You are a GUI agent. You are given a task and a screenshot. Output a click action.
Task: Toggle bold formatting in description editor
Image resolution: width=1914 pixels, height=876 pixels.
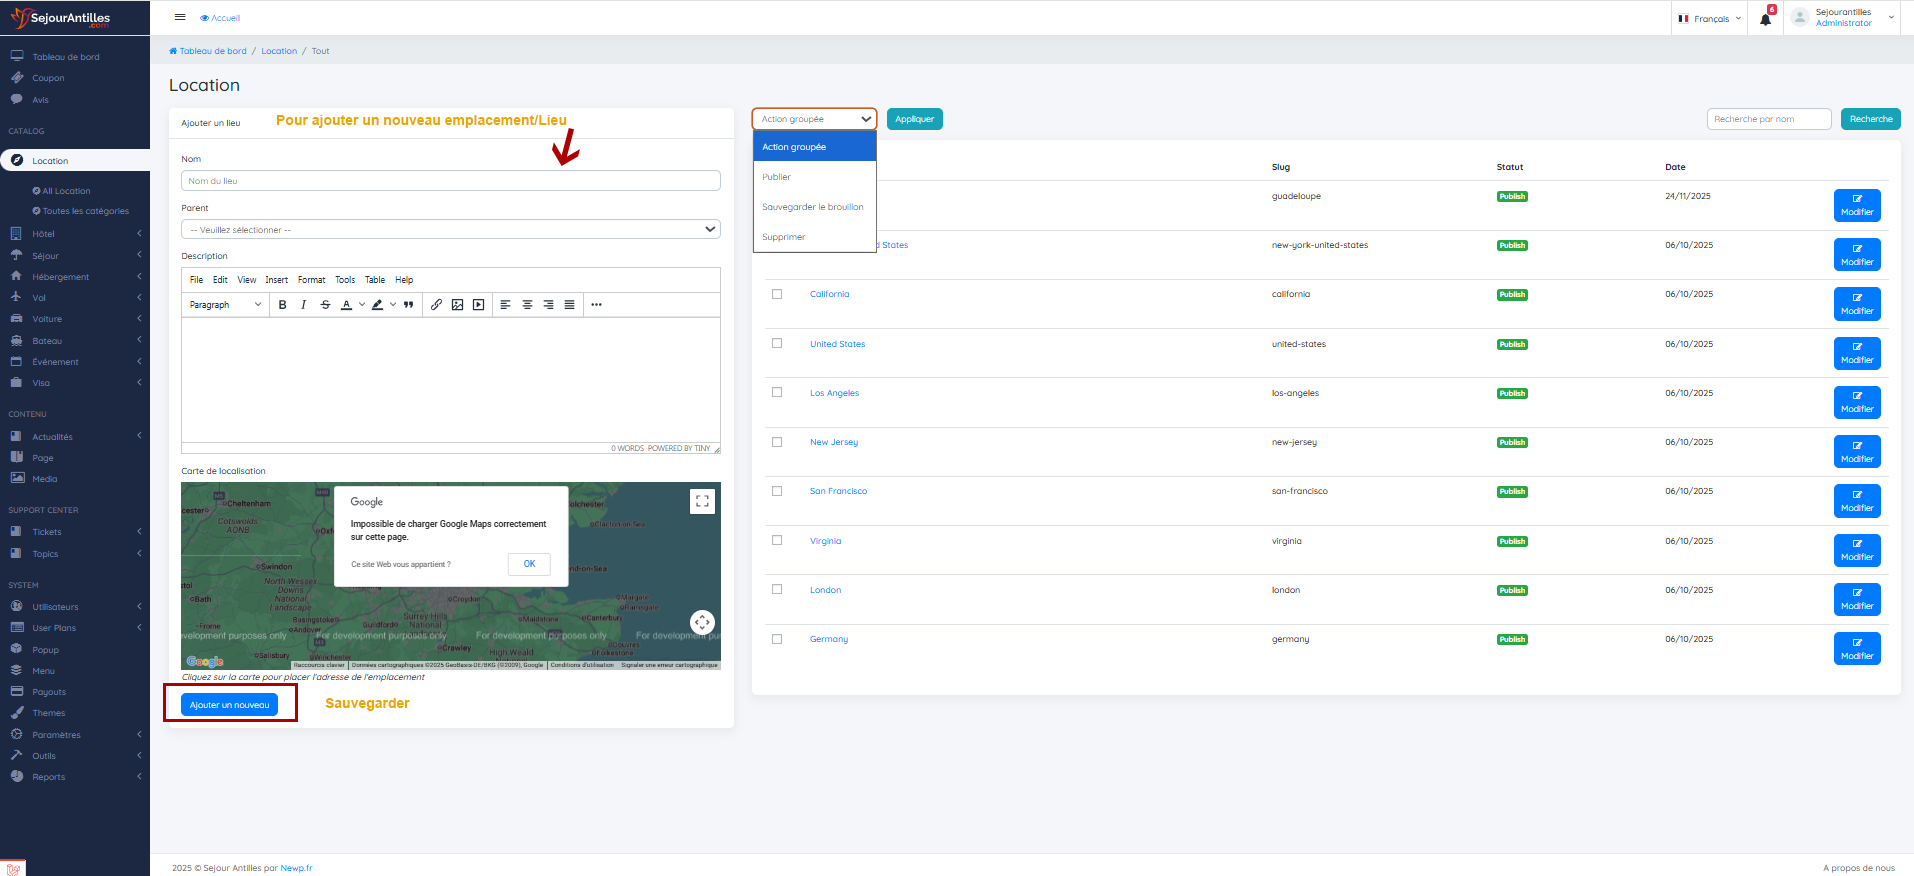pos(282,305)
